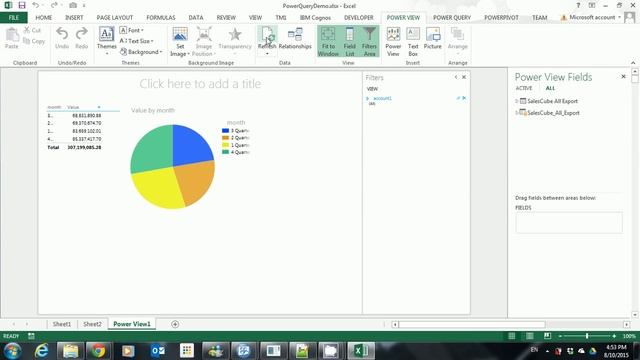
Task: Open the Windows Start menu
Action: (x=12, y=351)
